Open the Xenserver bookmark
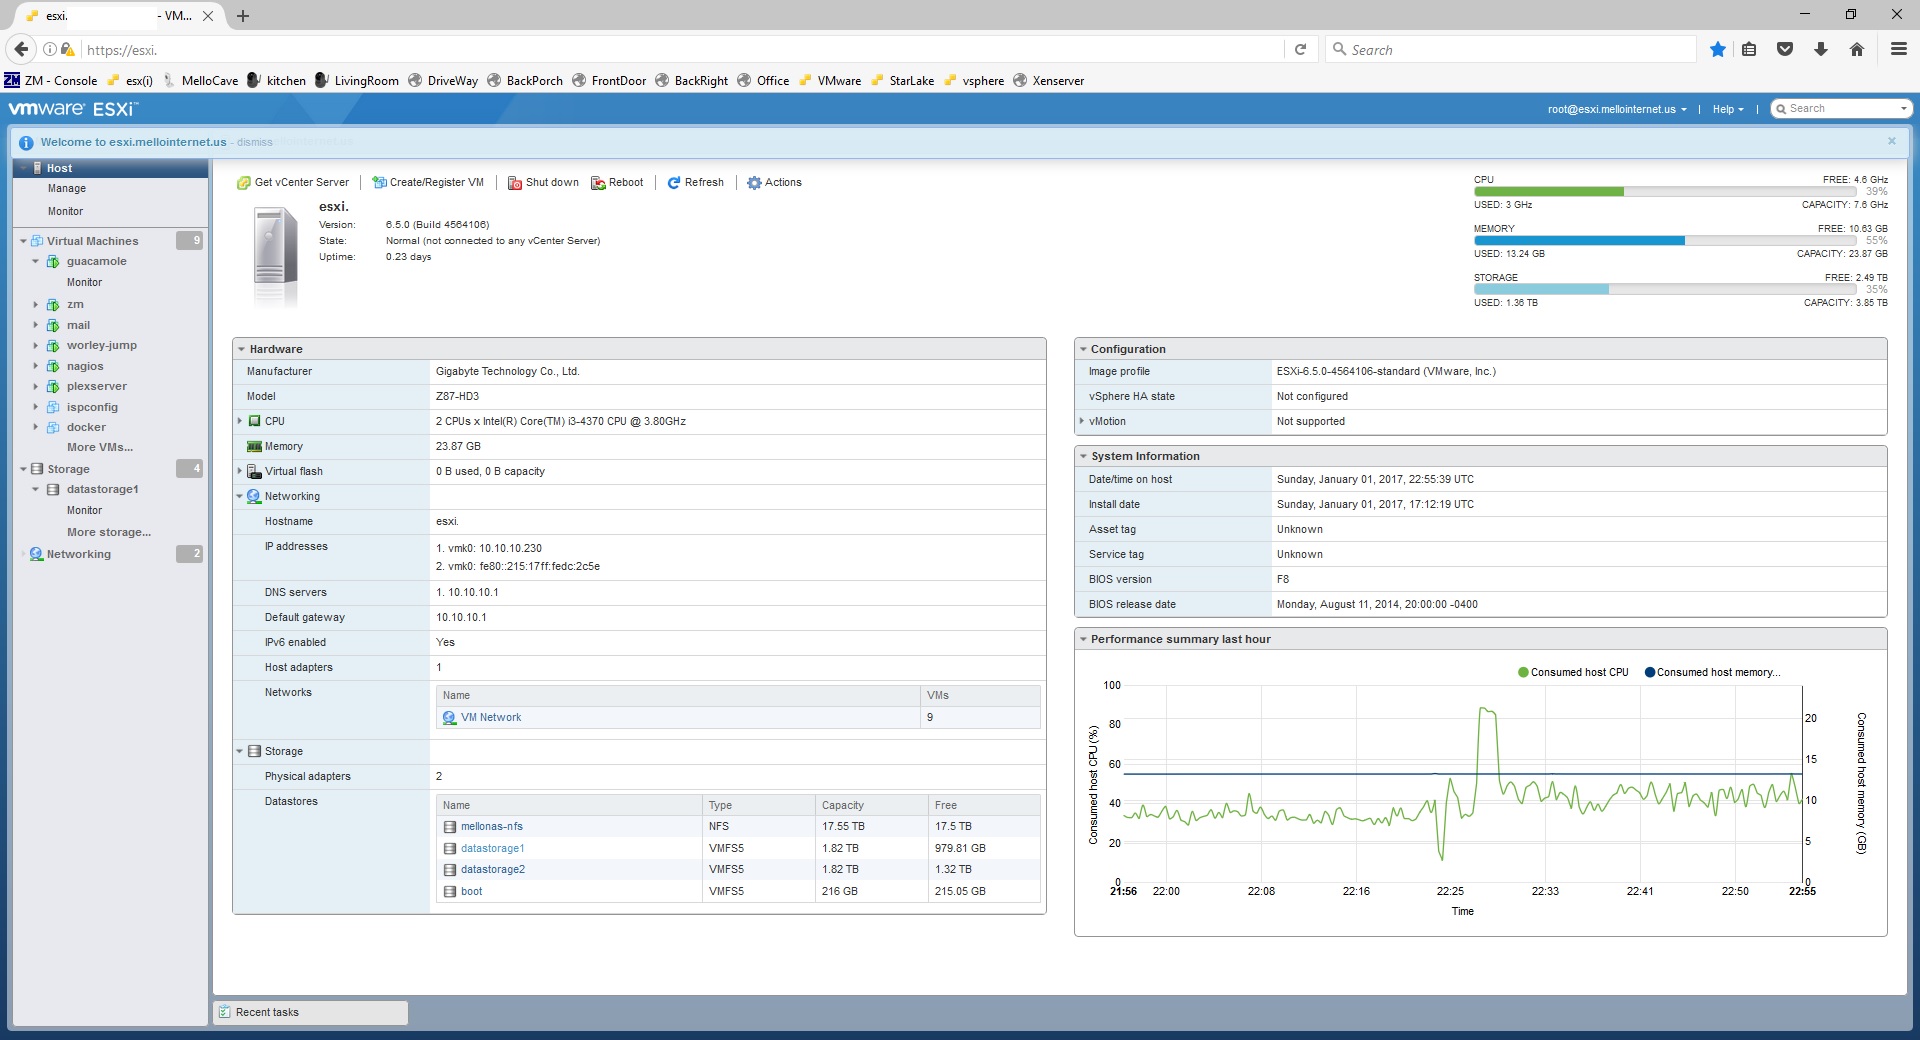Image resolution: width=1920 pixels, height=1040 pixels. pyautogui.click(x=1048, y=81)
